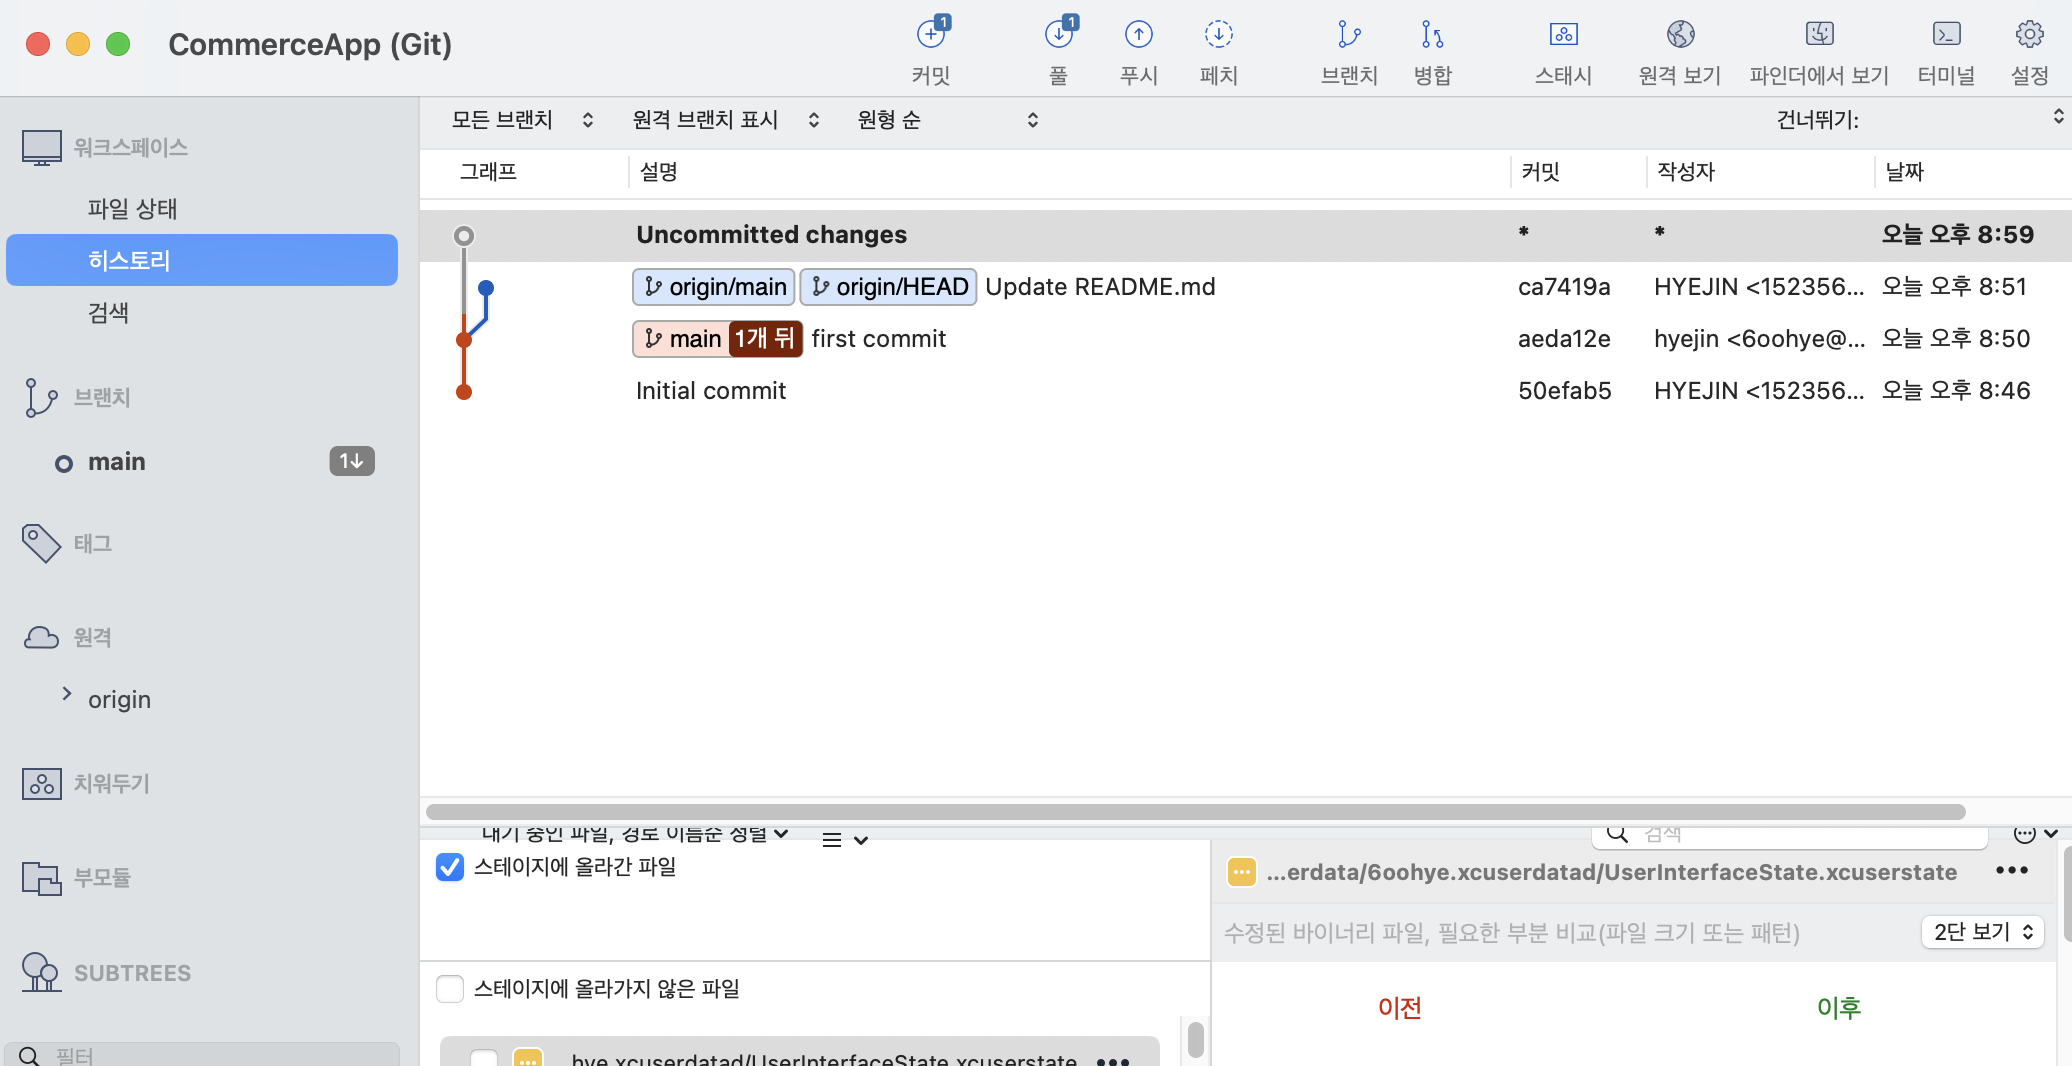Click the 페치 (Fetch) toolbar icon

pos(1218,47)
